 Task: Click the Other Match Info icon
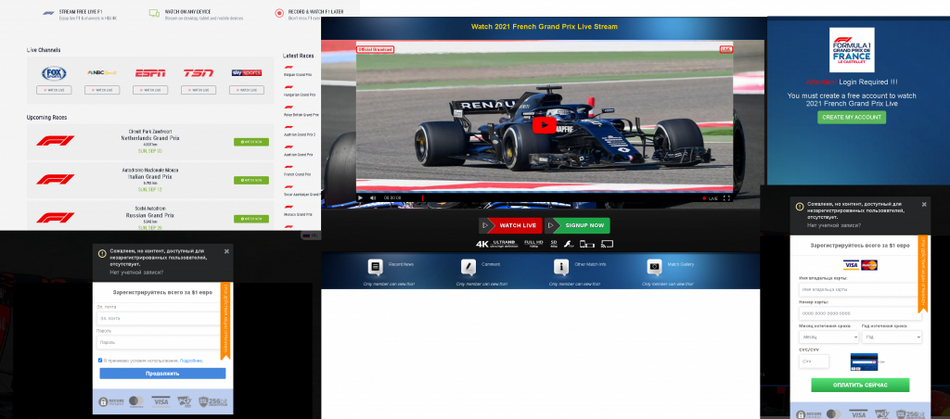click(561, 267)
